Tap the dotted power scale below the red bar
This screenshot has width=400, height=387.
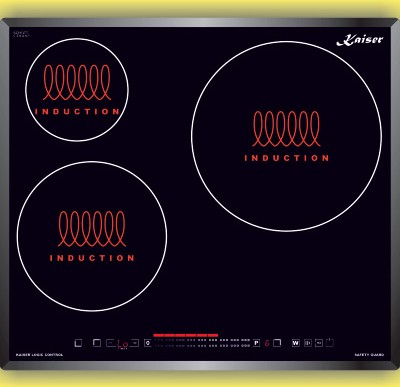(x=202, y=343)
